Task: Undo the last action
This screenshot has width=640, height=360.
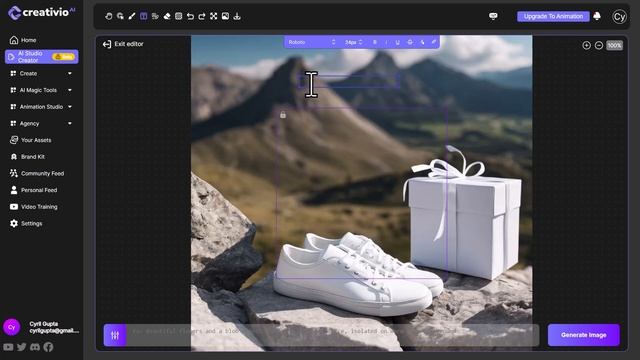Action: coord(190,16)
